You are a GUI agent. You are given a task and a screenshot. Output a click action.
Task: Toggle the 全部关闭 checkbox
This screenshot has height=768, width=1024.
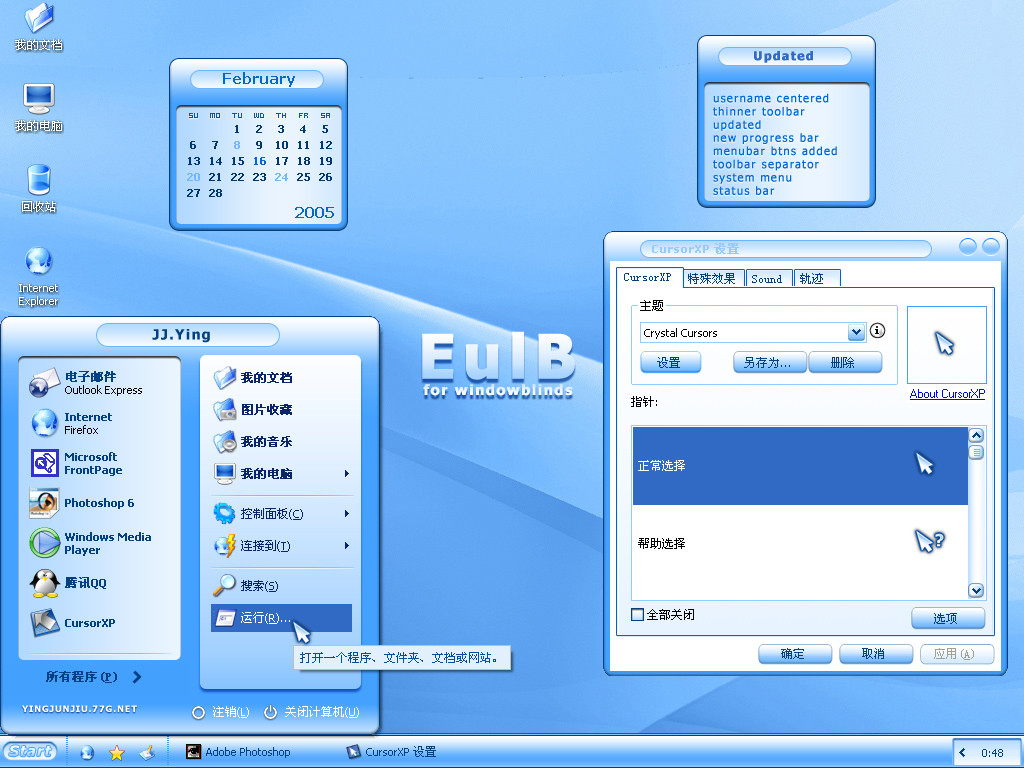pyautogui.click(x=637, y=615)
